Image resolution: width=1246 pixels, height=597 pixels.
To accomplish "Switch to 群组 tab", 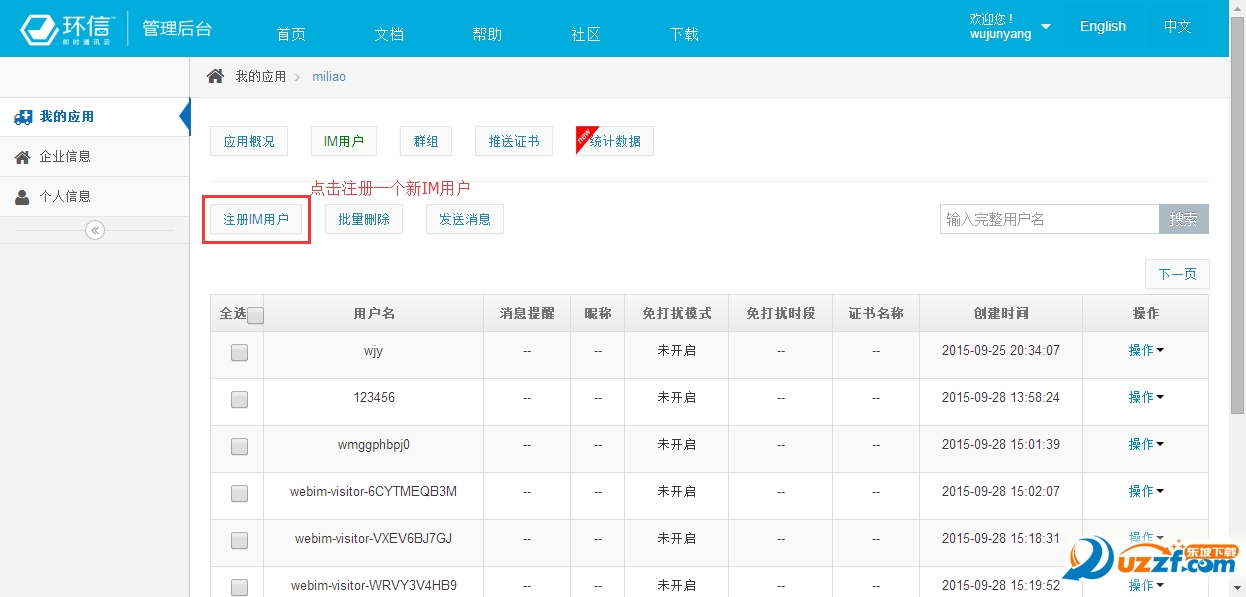I will click(x=426, y=141).
